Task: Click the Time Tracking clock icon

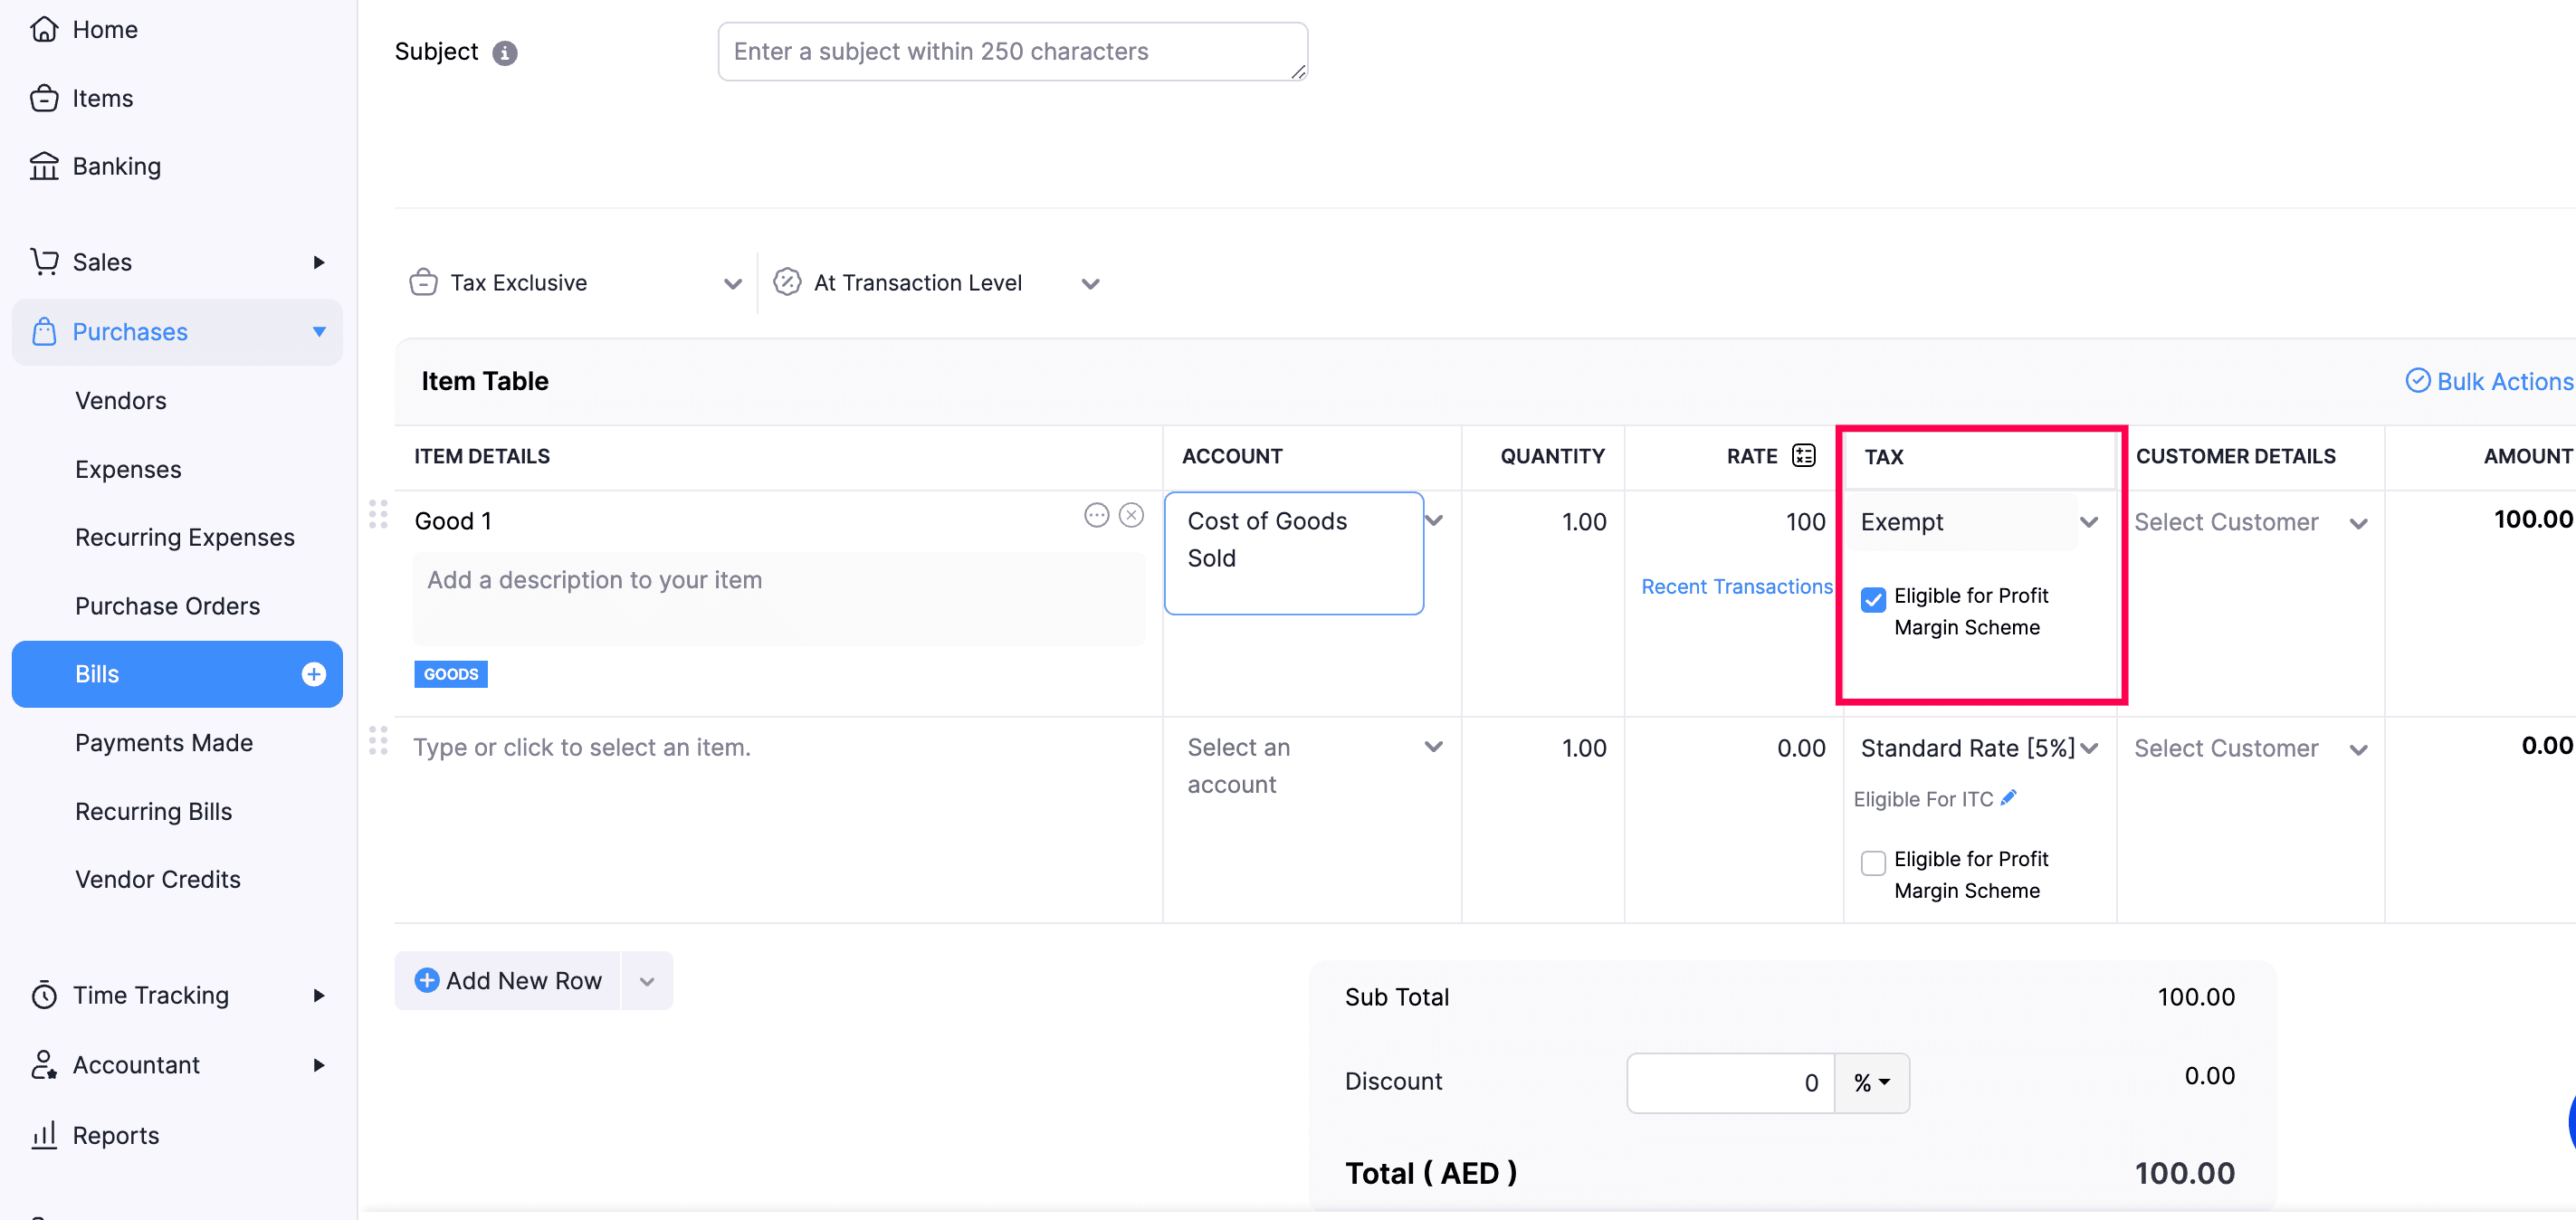Action: coord(44,995)
